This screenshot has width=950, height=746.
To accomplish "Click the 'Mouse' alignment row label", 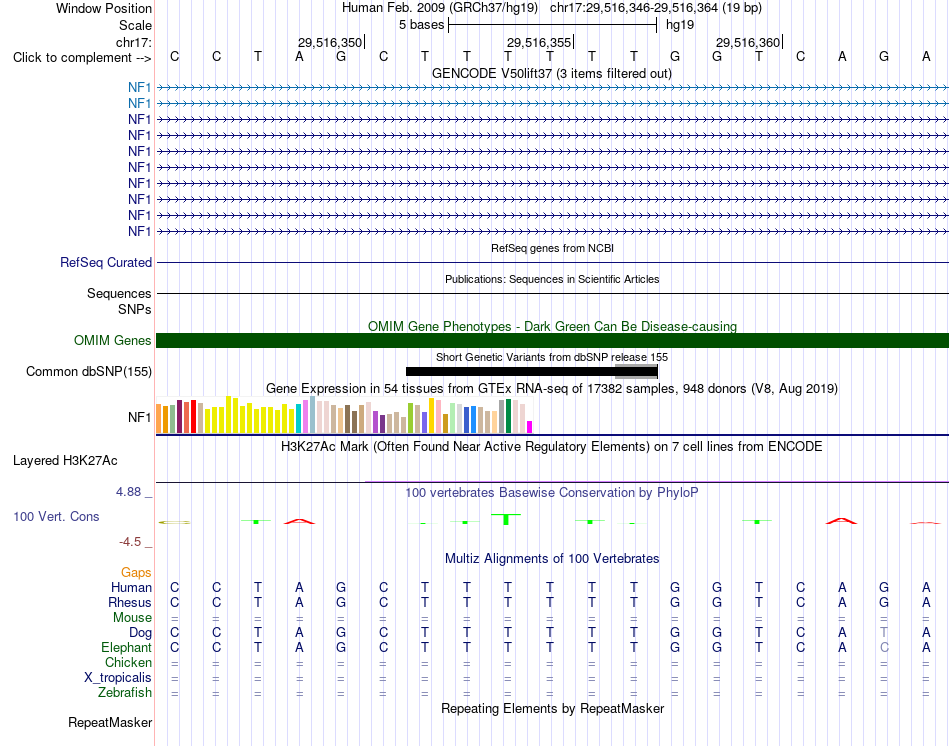I will click(132, 618).
